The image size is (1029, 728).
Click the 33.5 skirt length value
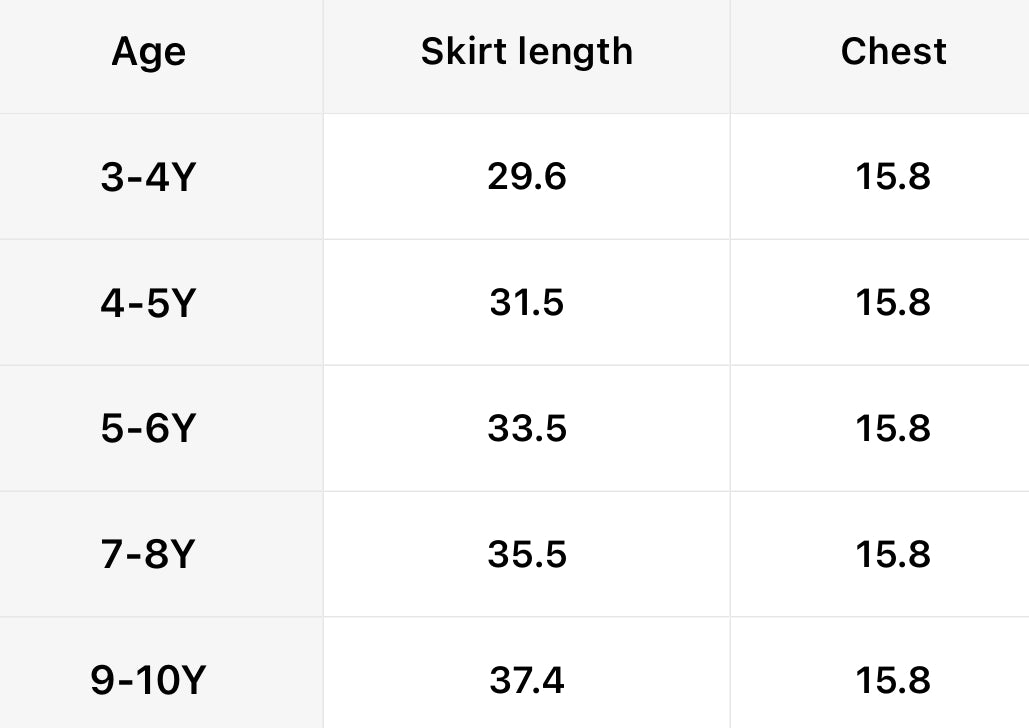click(x=526, y=429)
